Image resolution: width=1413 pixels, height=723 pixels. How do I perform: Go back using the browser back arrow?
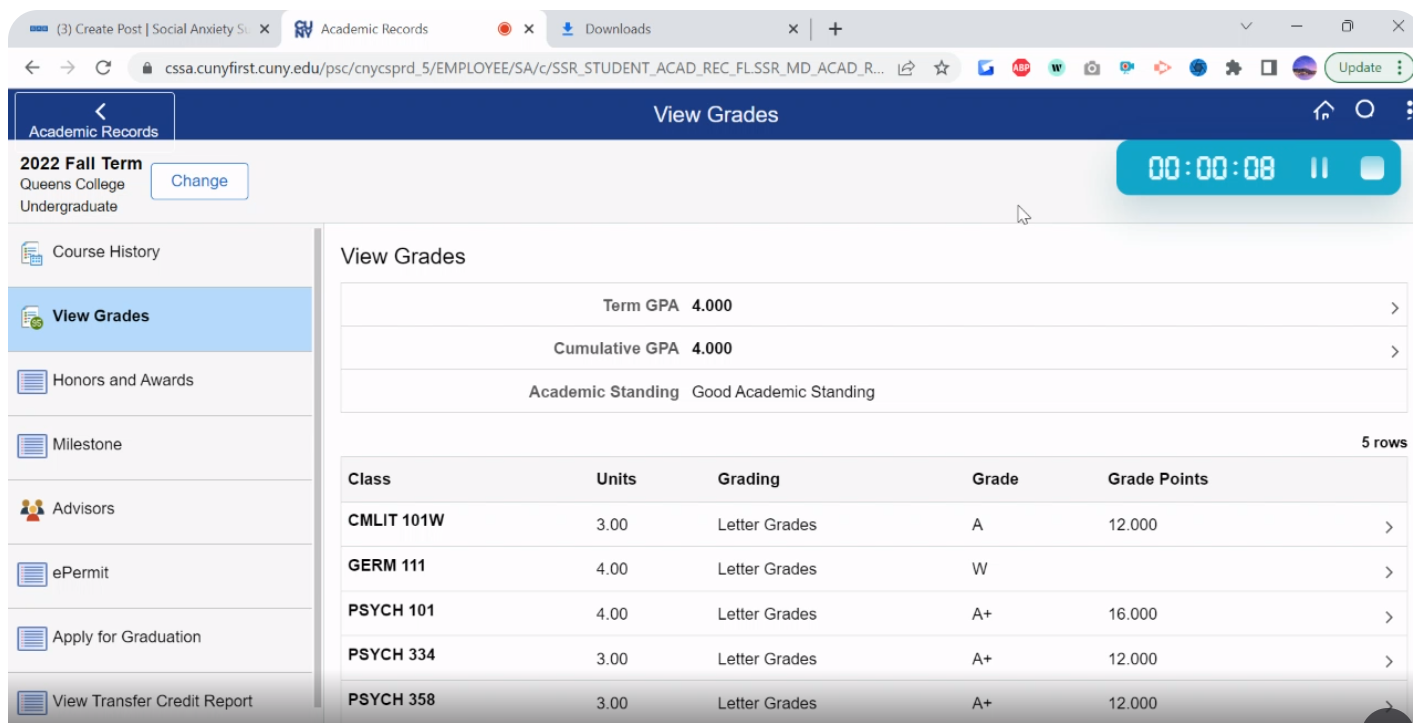(33, 68)
